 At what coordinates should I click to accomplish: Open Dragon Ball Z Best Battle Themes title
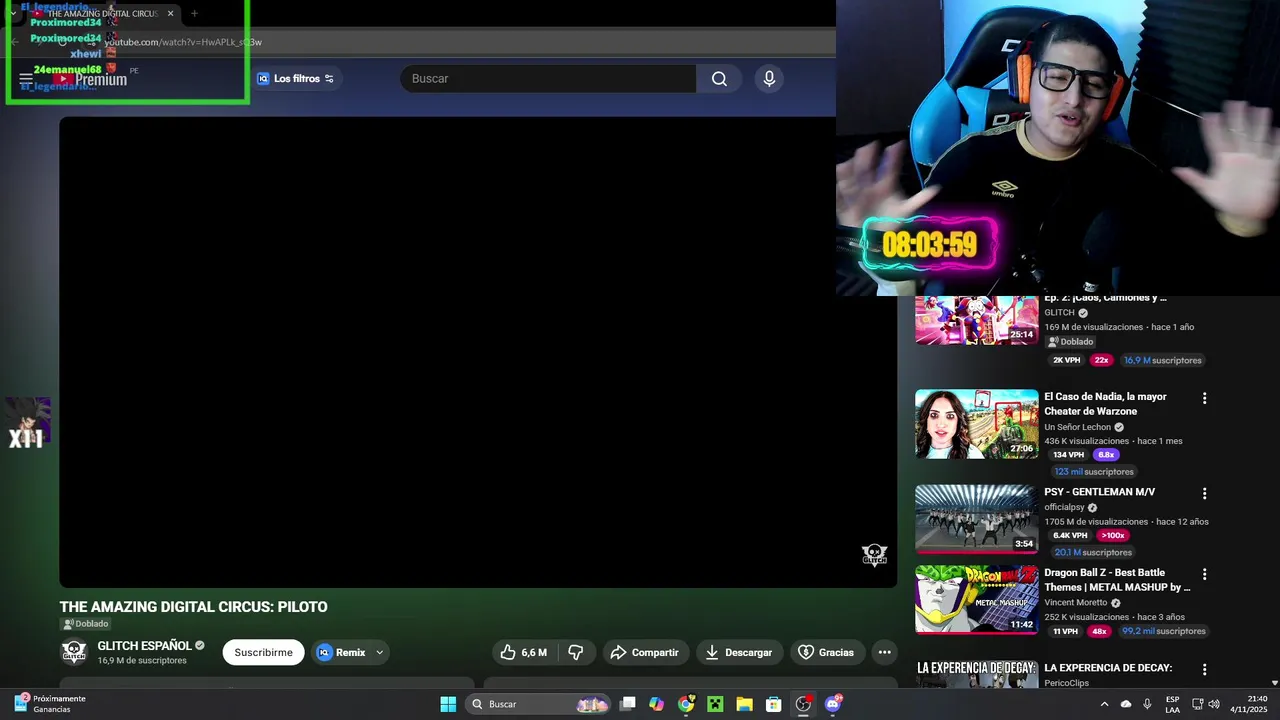click(1117, 580)
